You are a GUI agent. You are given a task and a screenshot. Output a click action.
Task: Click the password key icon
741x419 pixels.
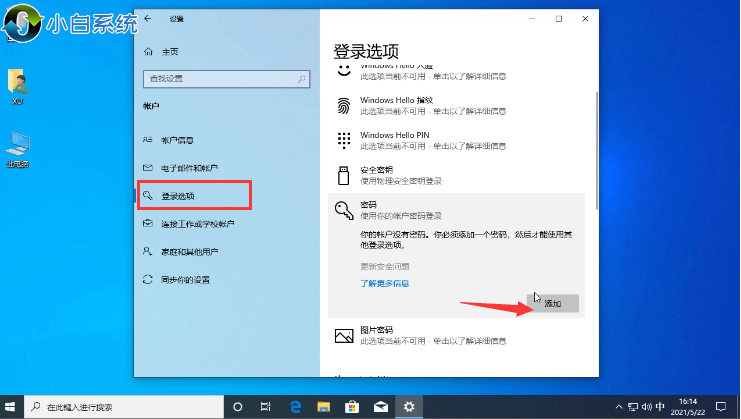click(343, 208)
